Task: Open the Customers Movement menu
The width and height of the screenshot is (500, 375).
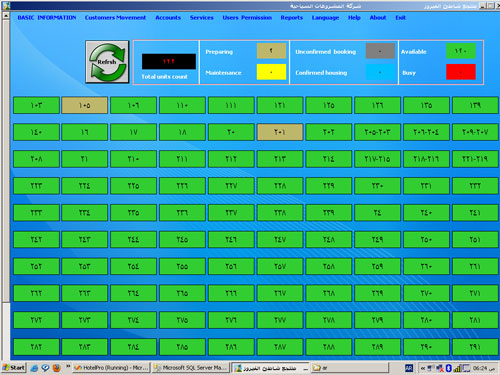Action: tap(115, 18)
